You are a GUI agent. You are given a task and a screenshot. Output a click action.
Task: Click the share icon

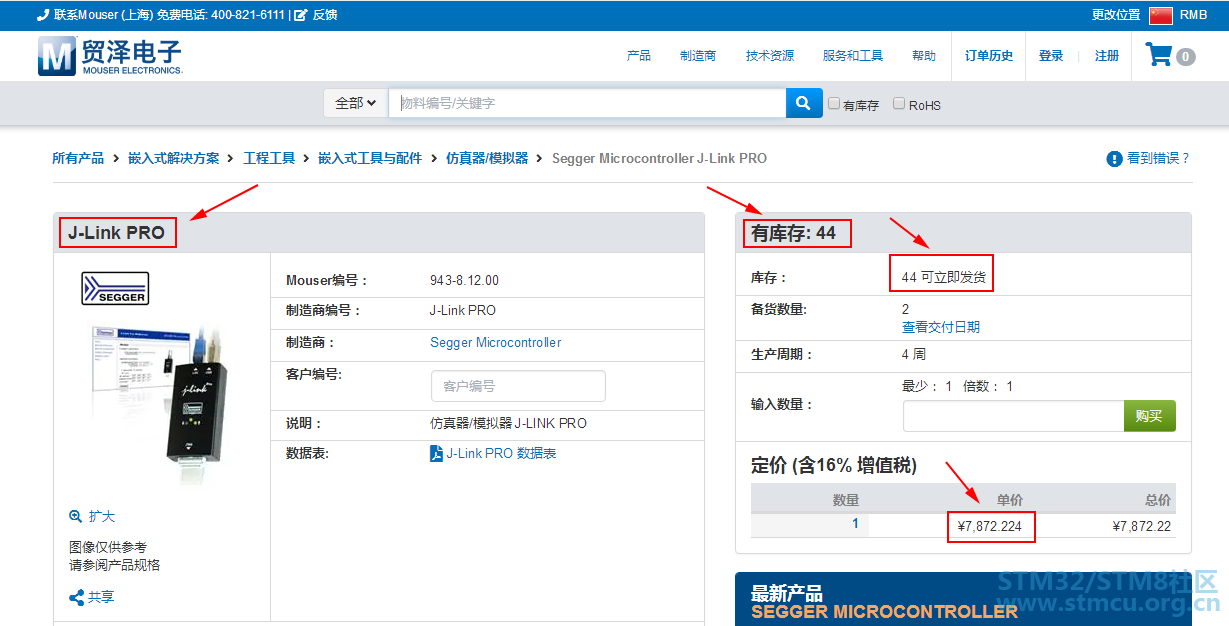76,597
